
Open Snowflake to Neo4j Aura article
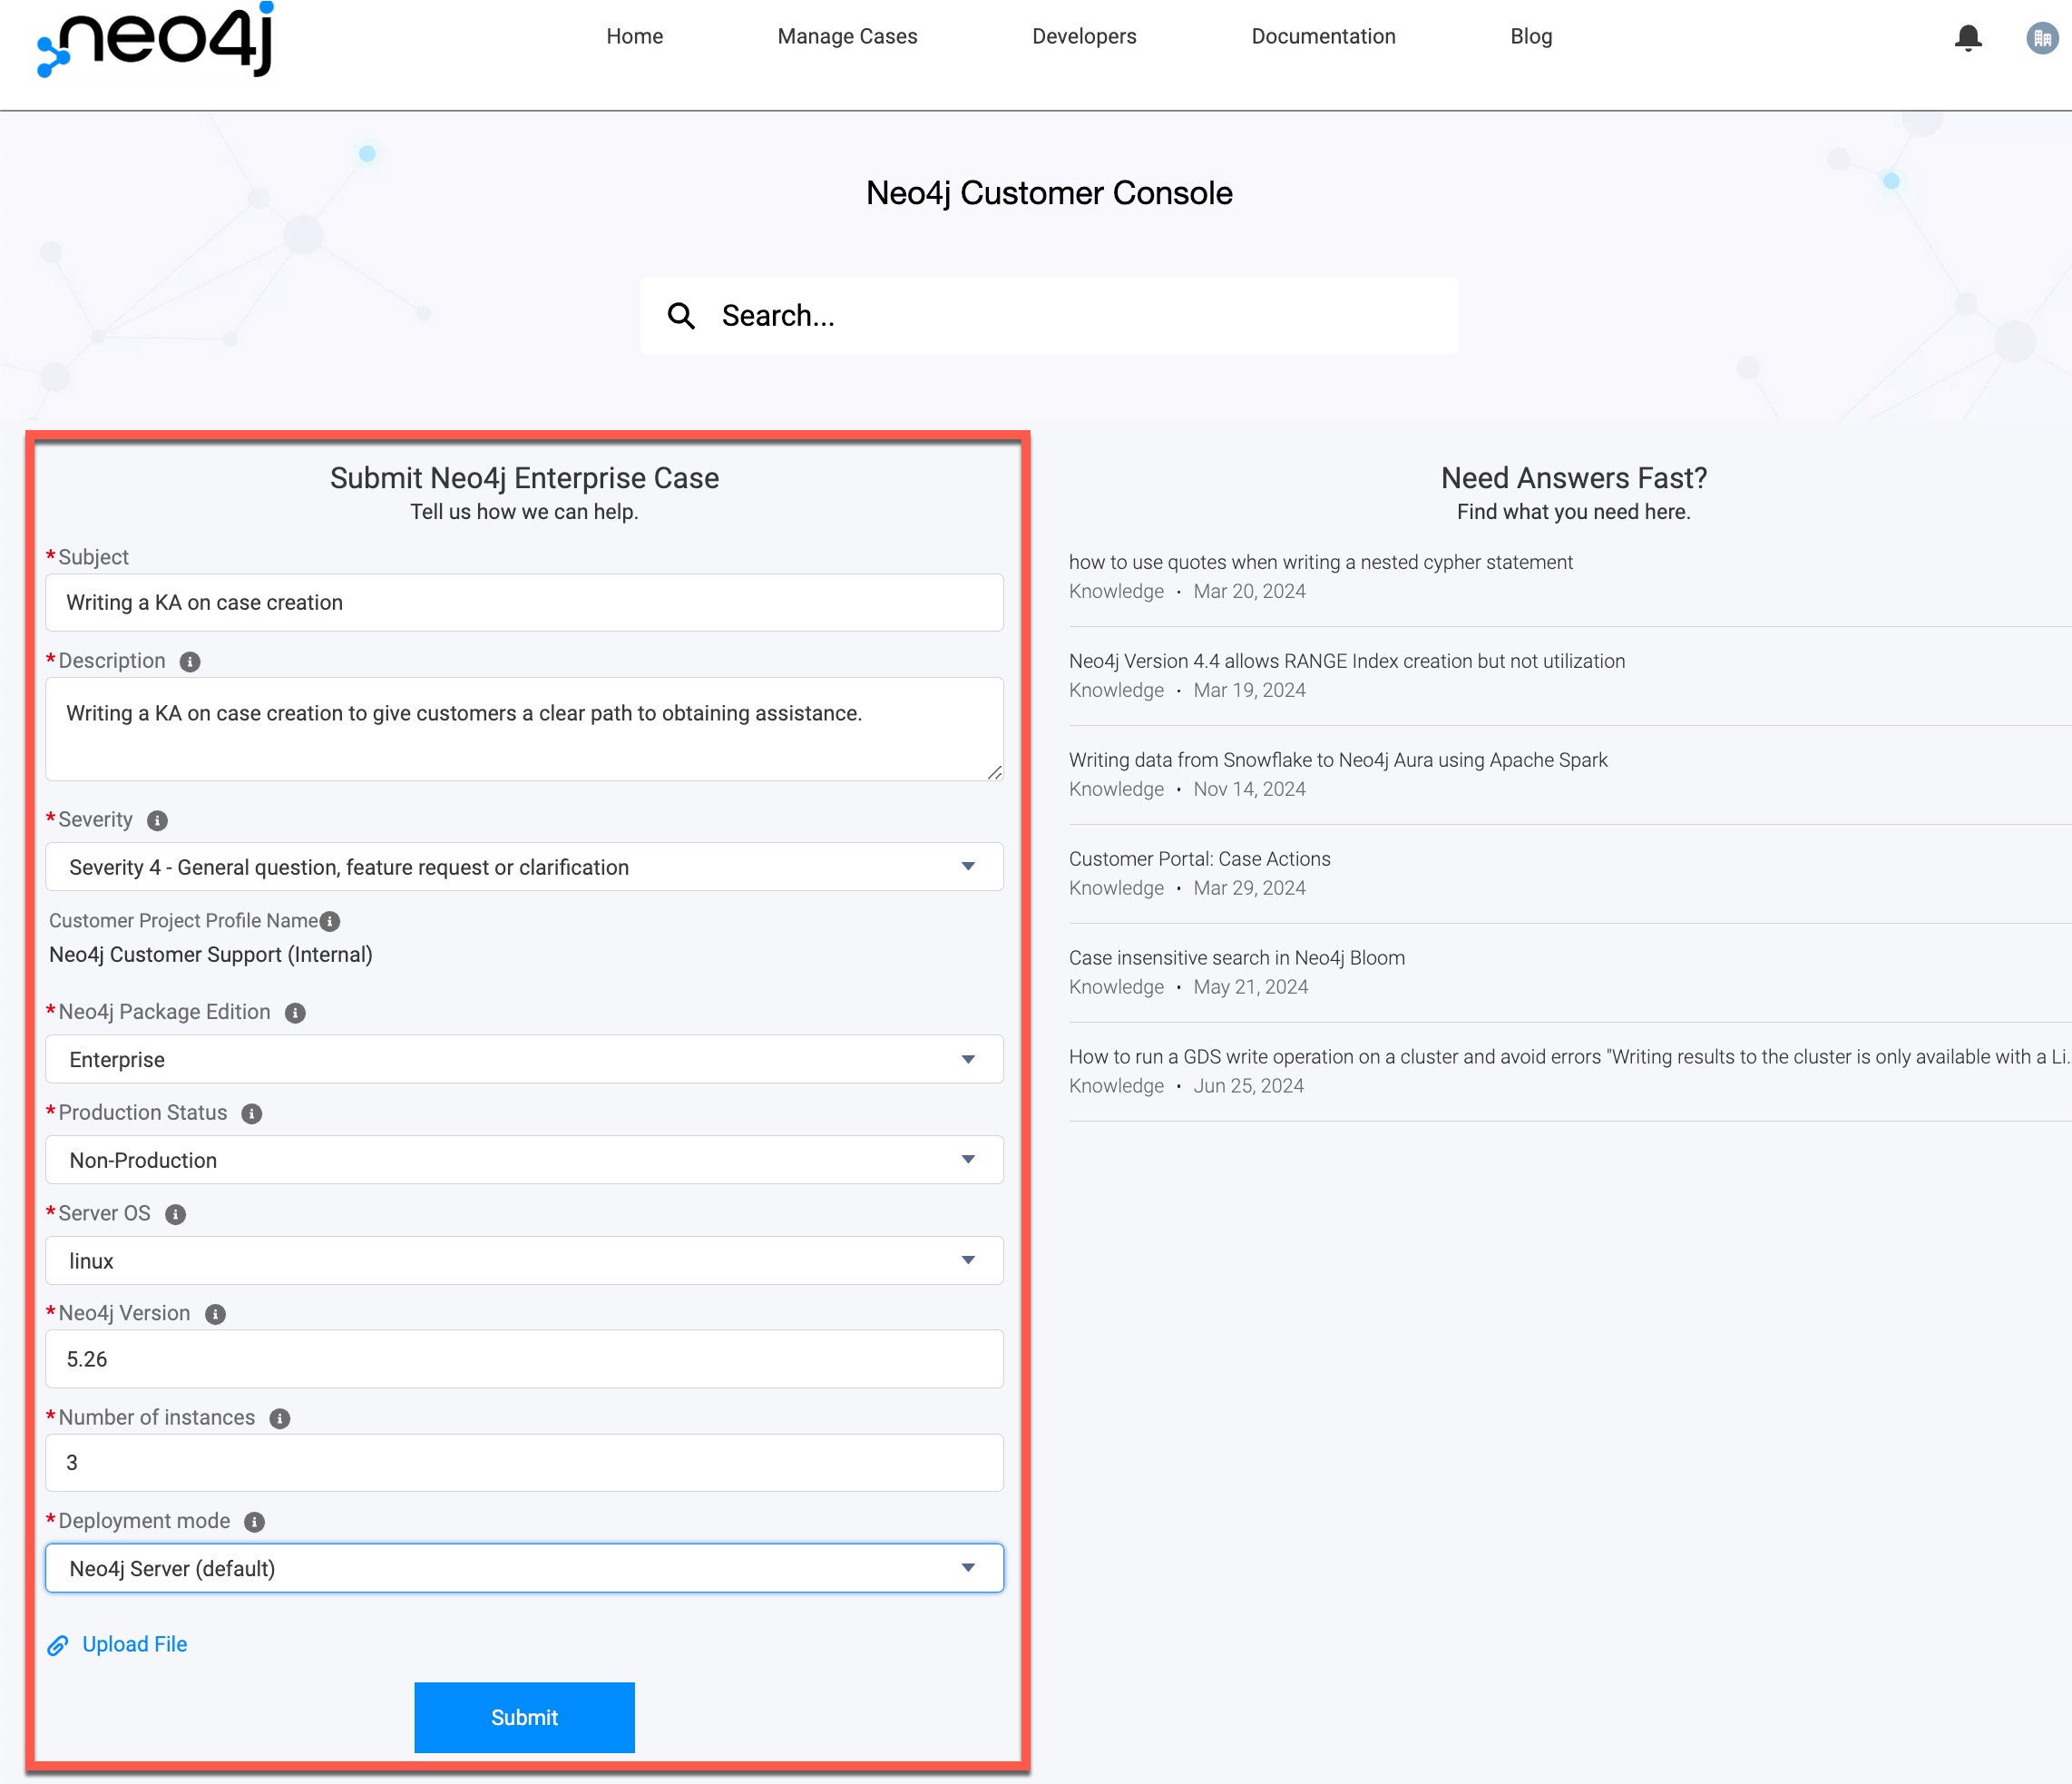(x=1338, y=761)
